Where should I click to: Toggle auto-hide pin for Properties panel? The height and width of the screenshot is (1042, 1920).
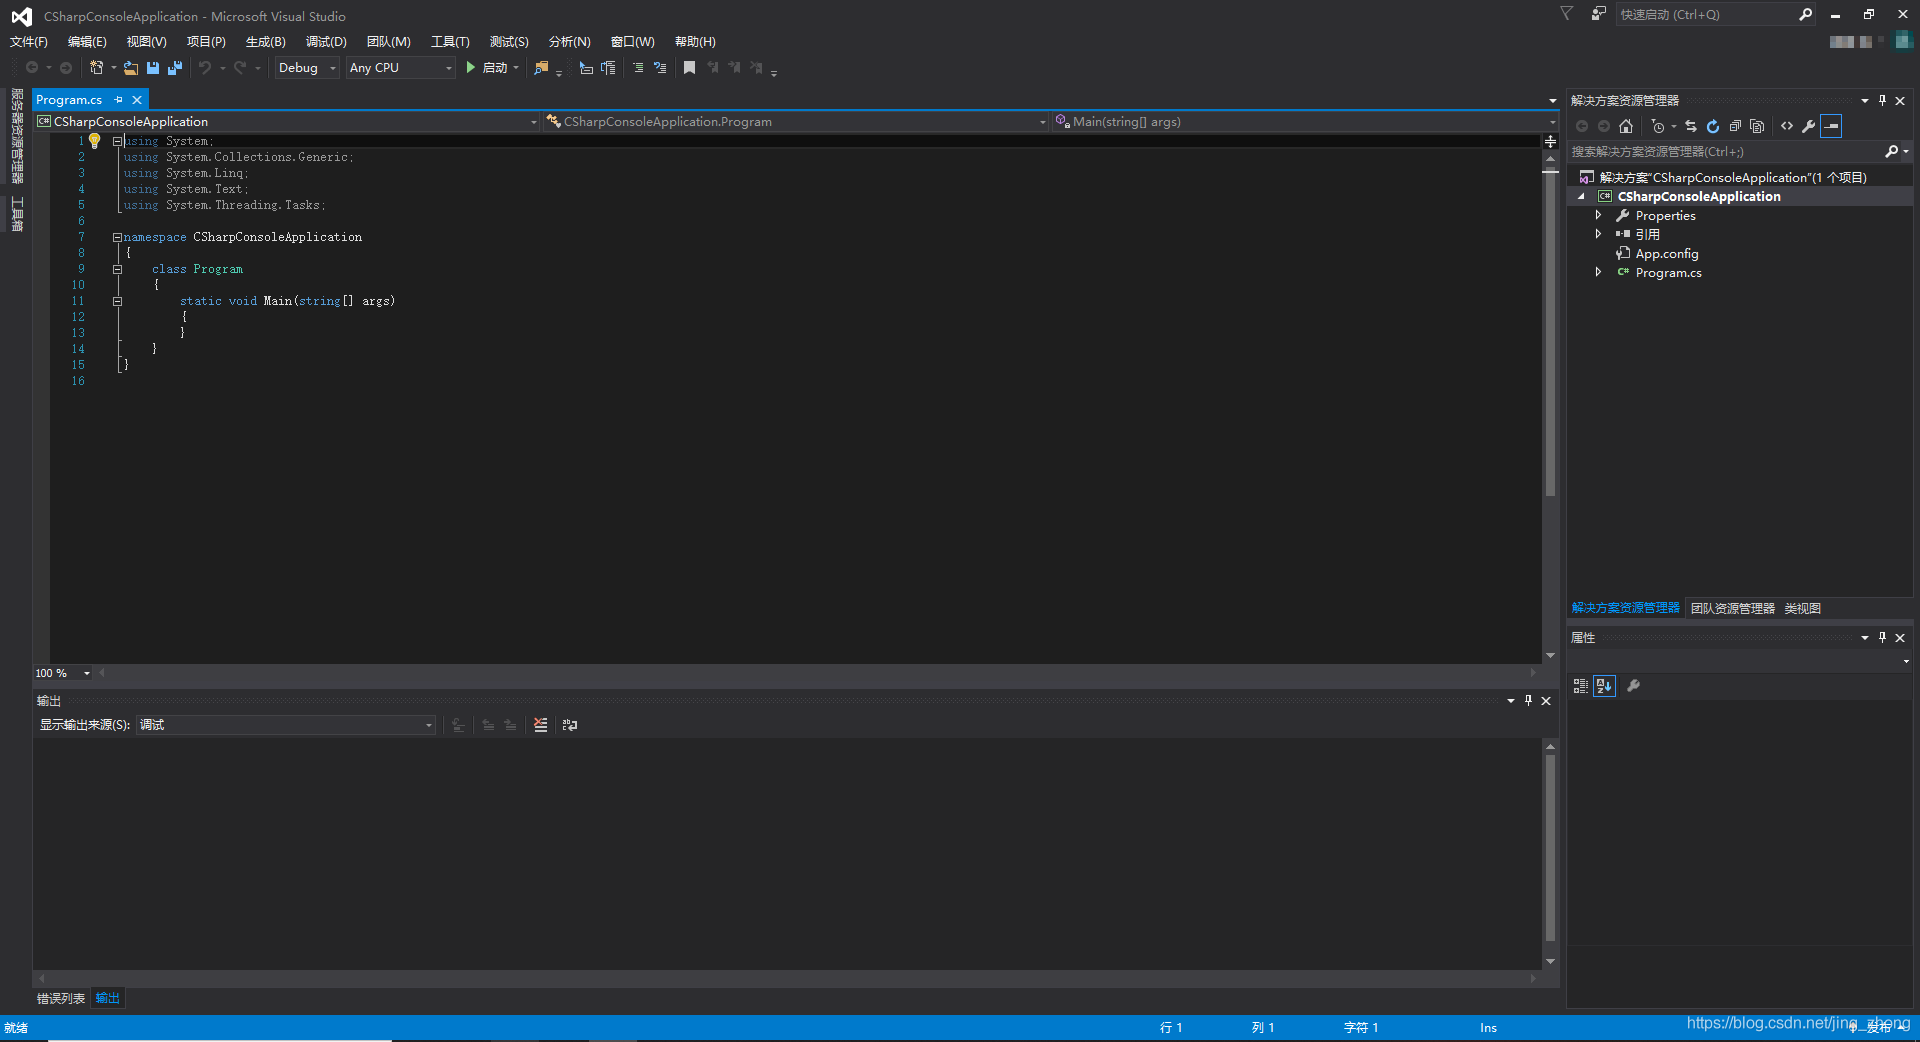point(1882,637)
